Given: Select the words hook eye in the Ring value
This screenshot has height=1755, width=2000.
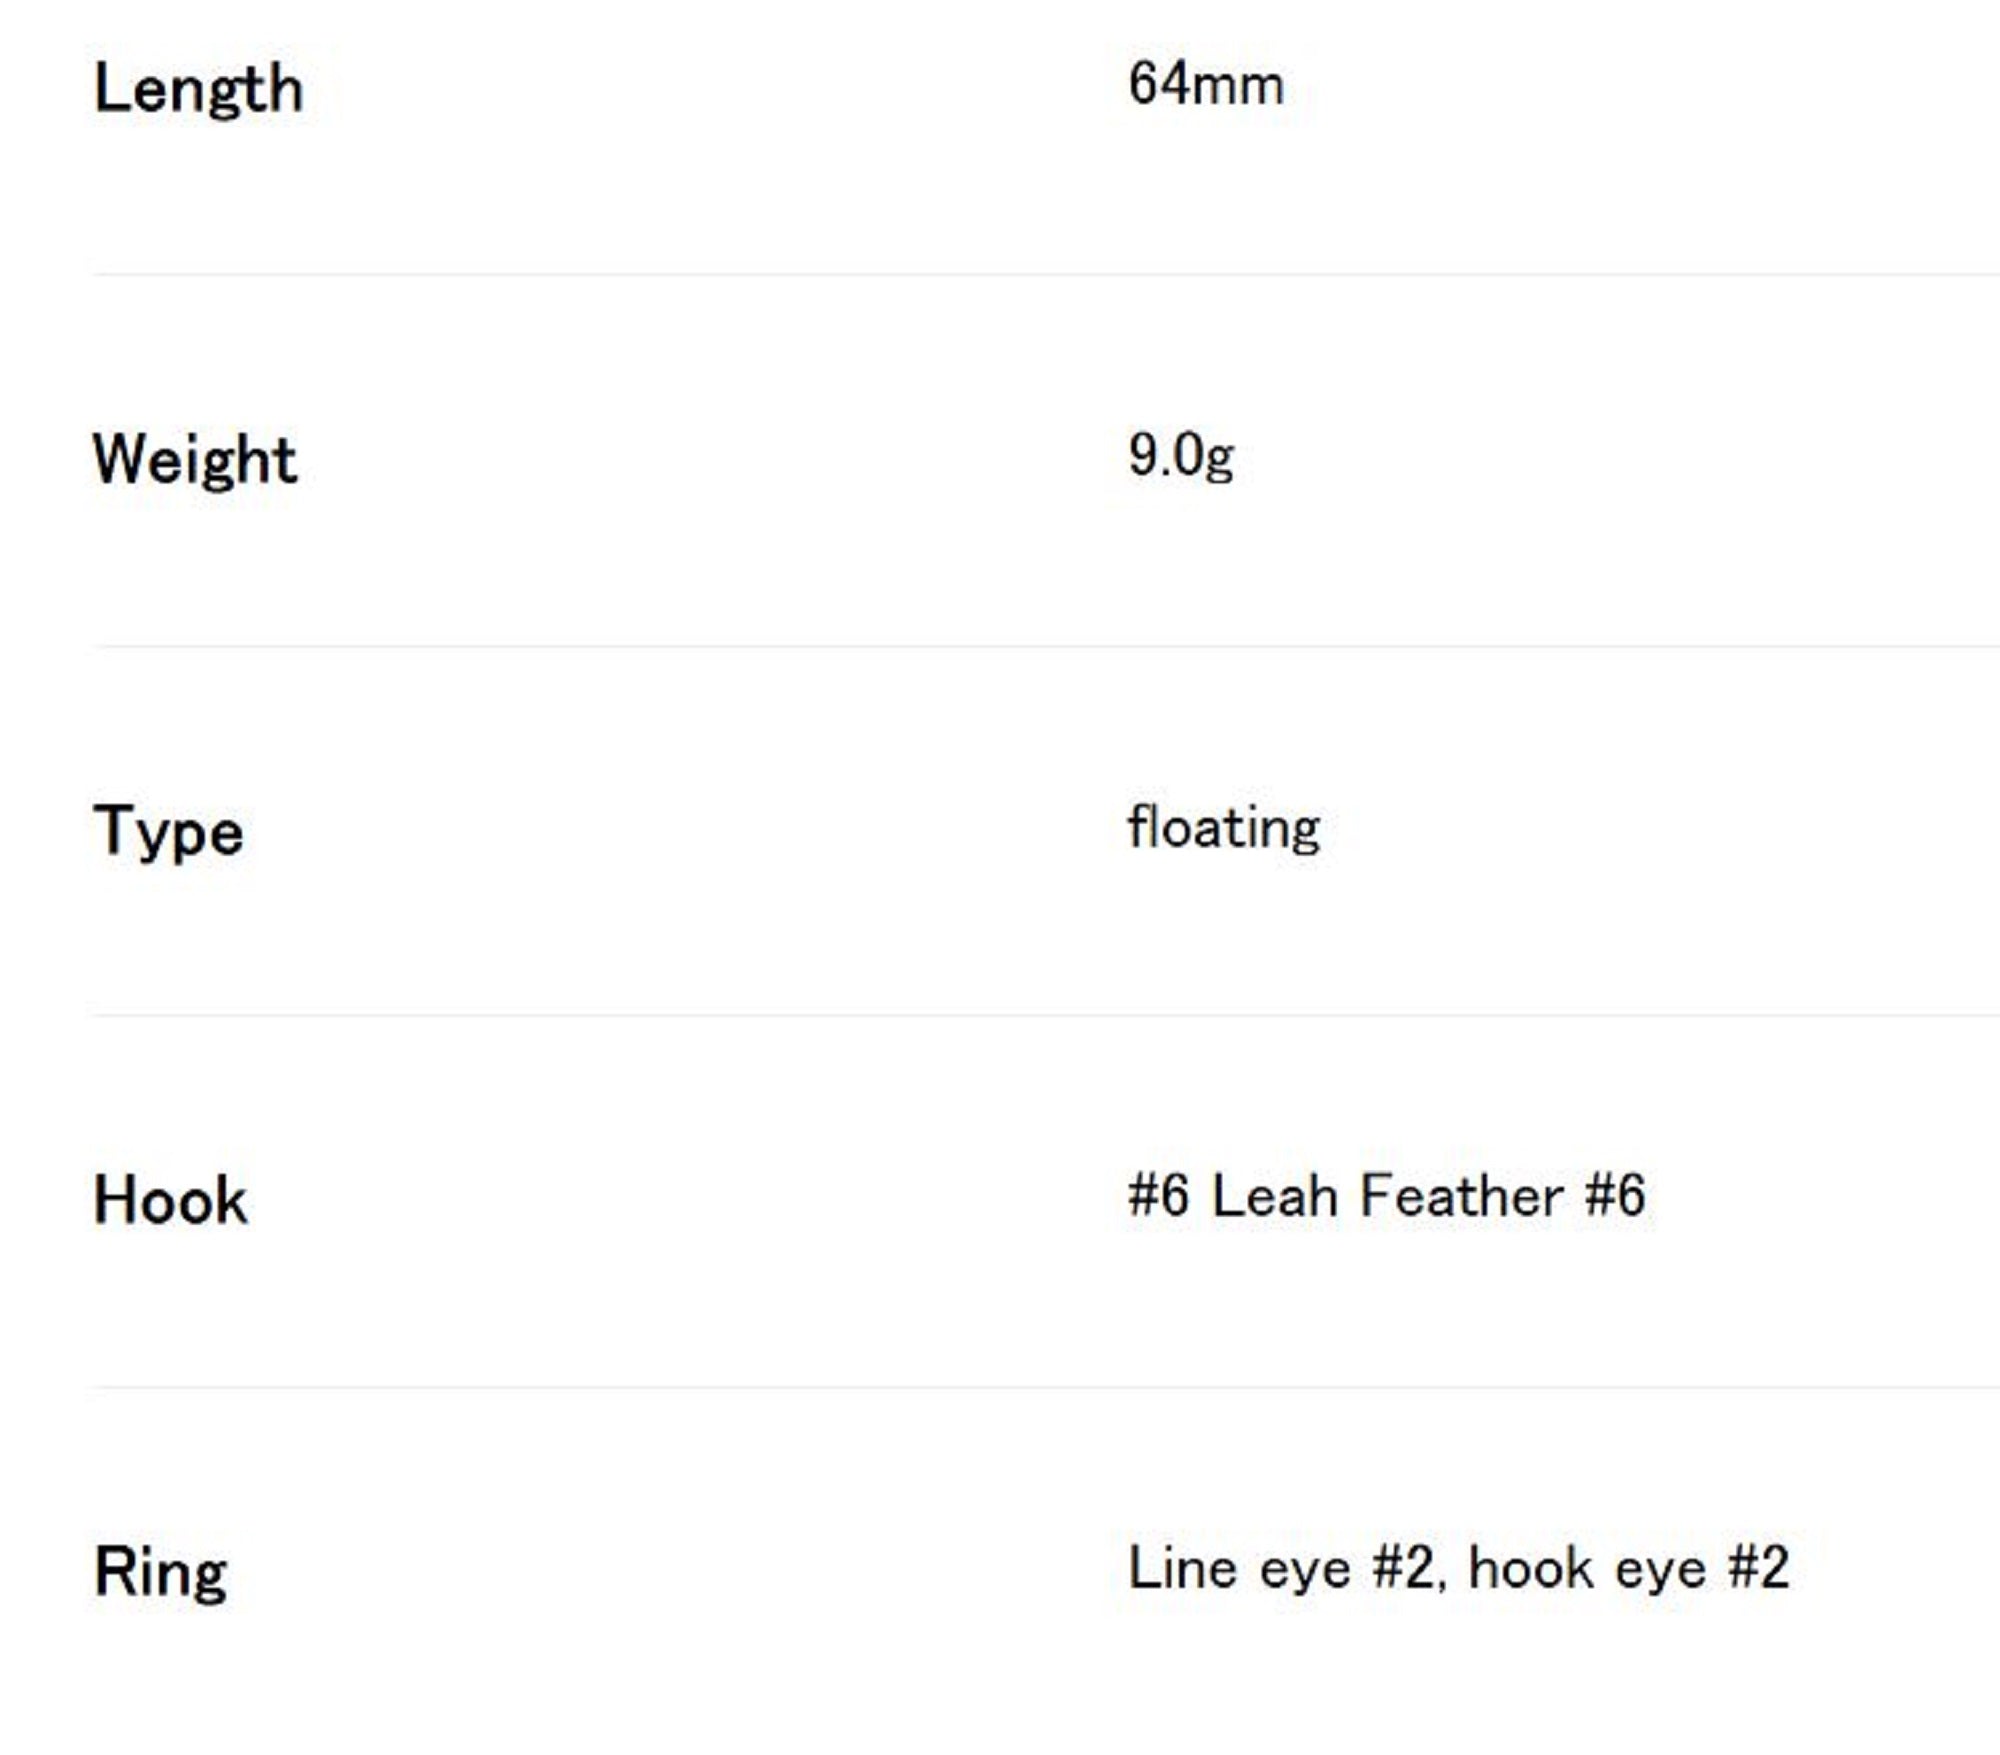Looking at the screenshot, I should [1587, 1568].
